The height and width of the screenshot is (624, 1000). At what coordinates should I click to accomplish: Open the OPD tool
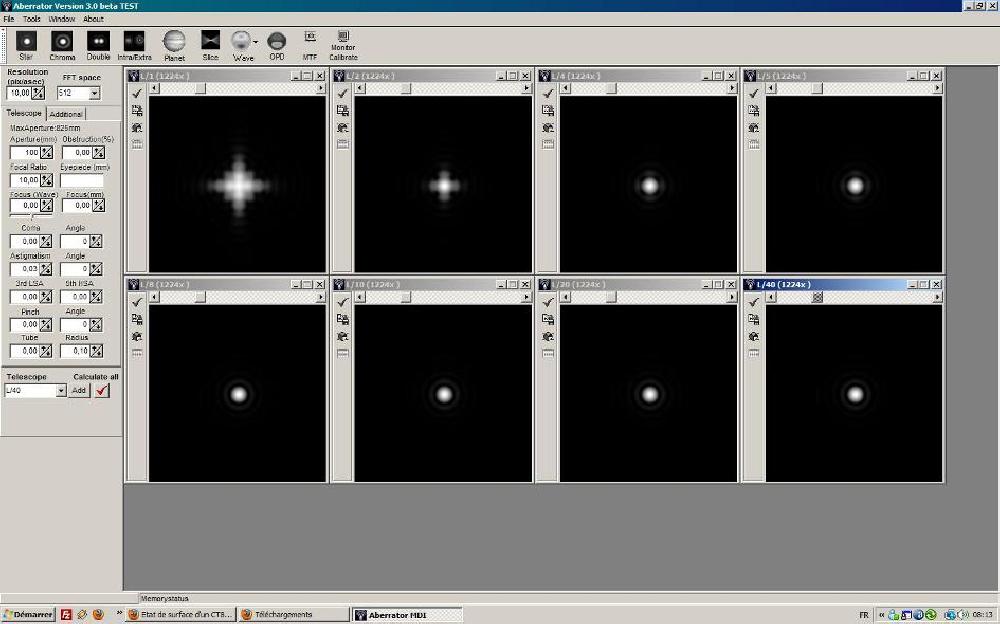pos(276,45)
